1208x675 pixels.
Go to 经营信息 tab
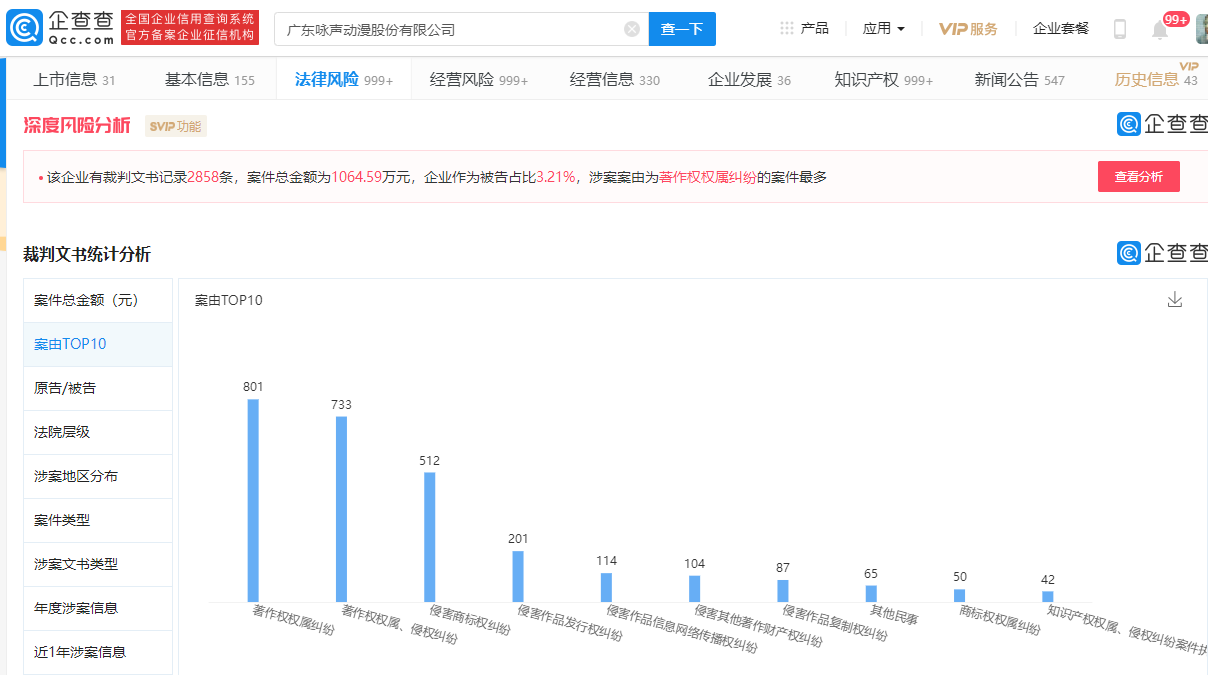click(615, 80)
